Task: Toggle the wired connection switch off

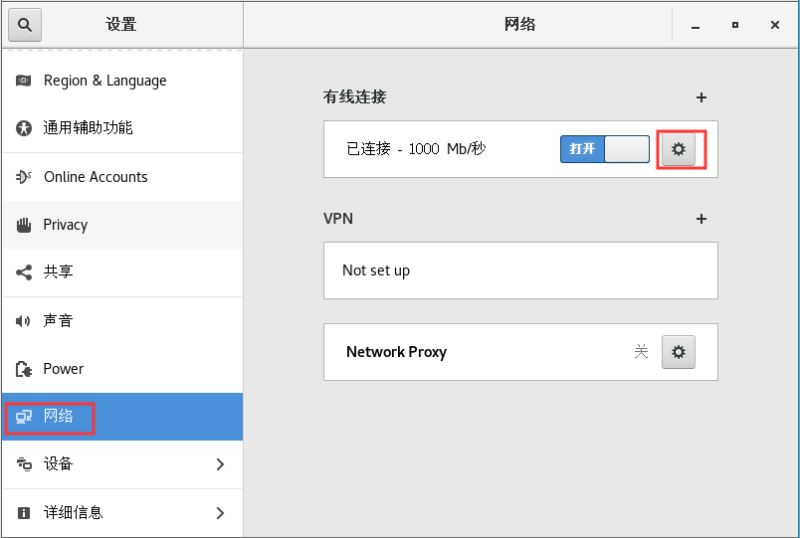Action: (605, 149)
